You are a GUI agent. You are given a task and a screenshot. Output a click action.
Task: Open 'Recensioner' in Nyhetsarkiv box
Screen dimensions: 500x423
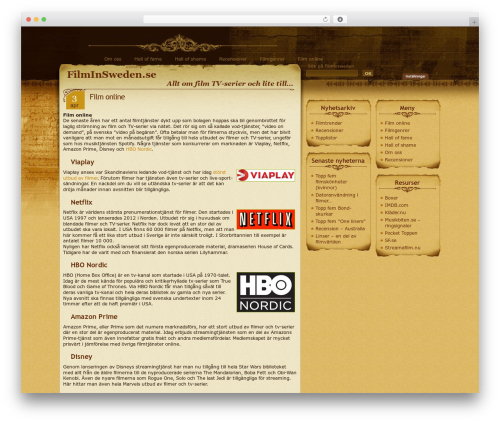click(329, 130)
